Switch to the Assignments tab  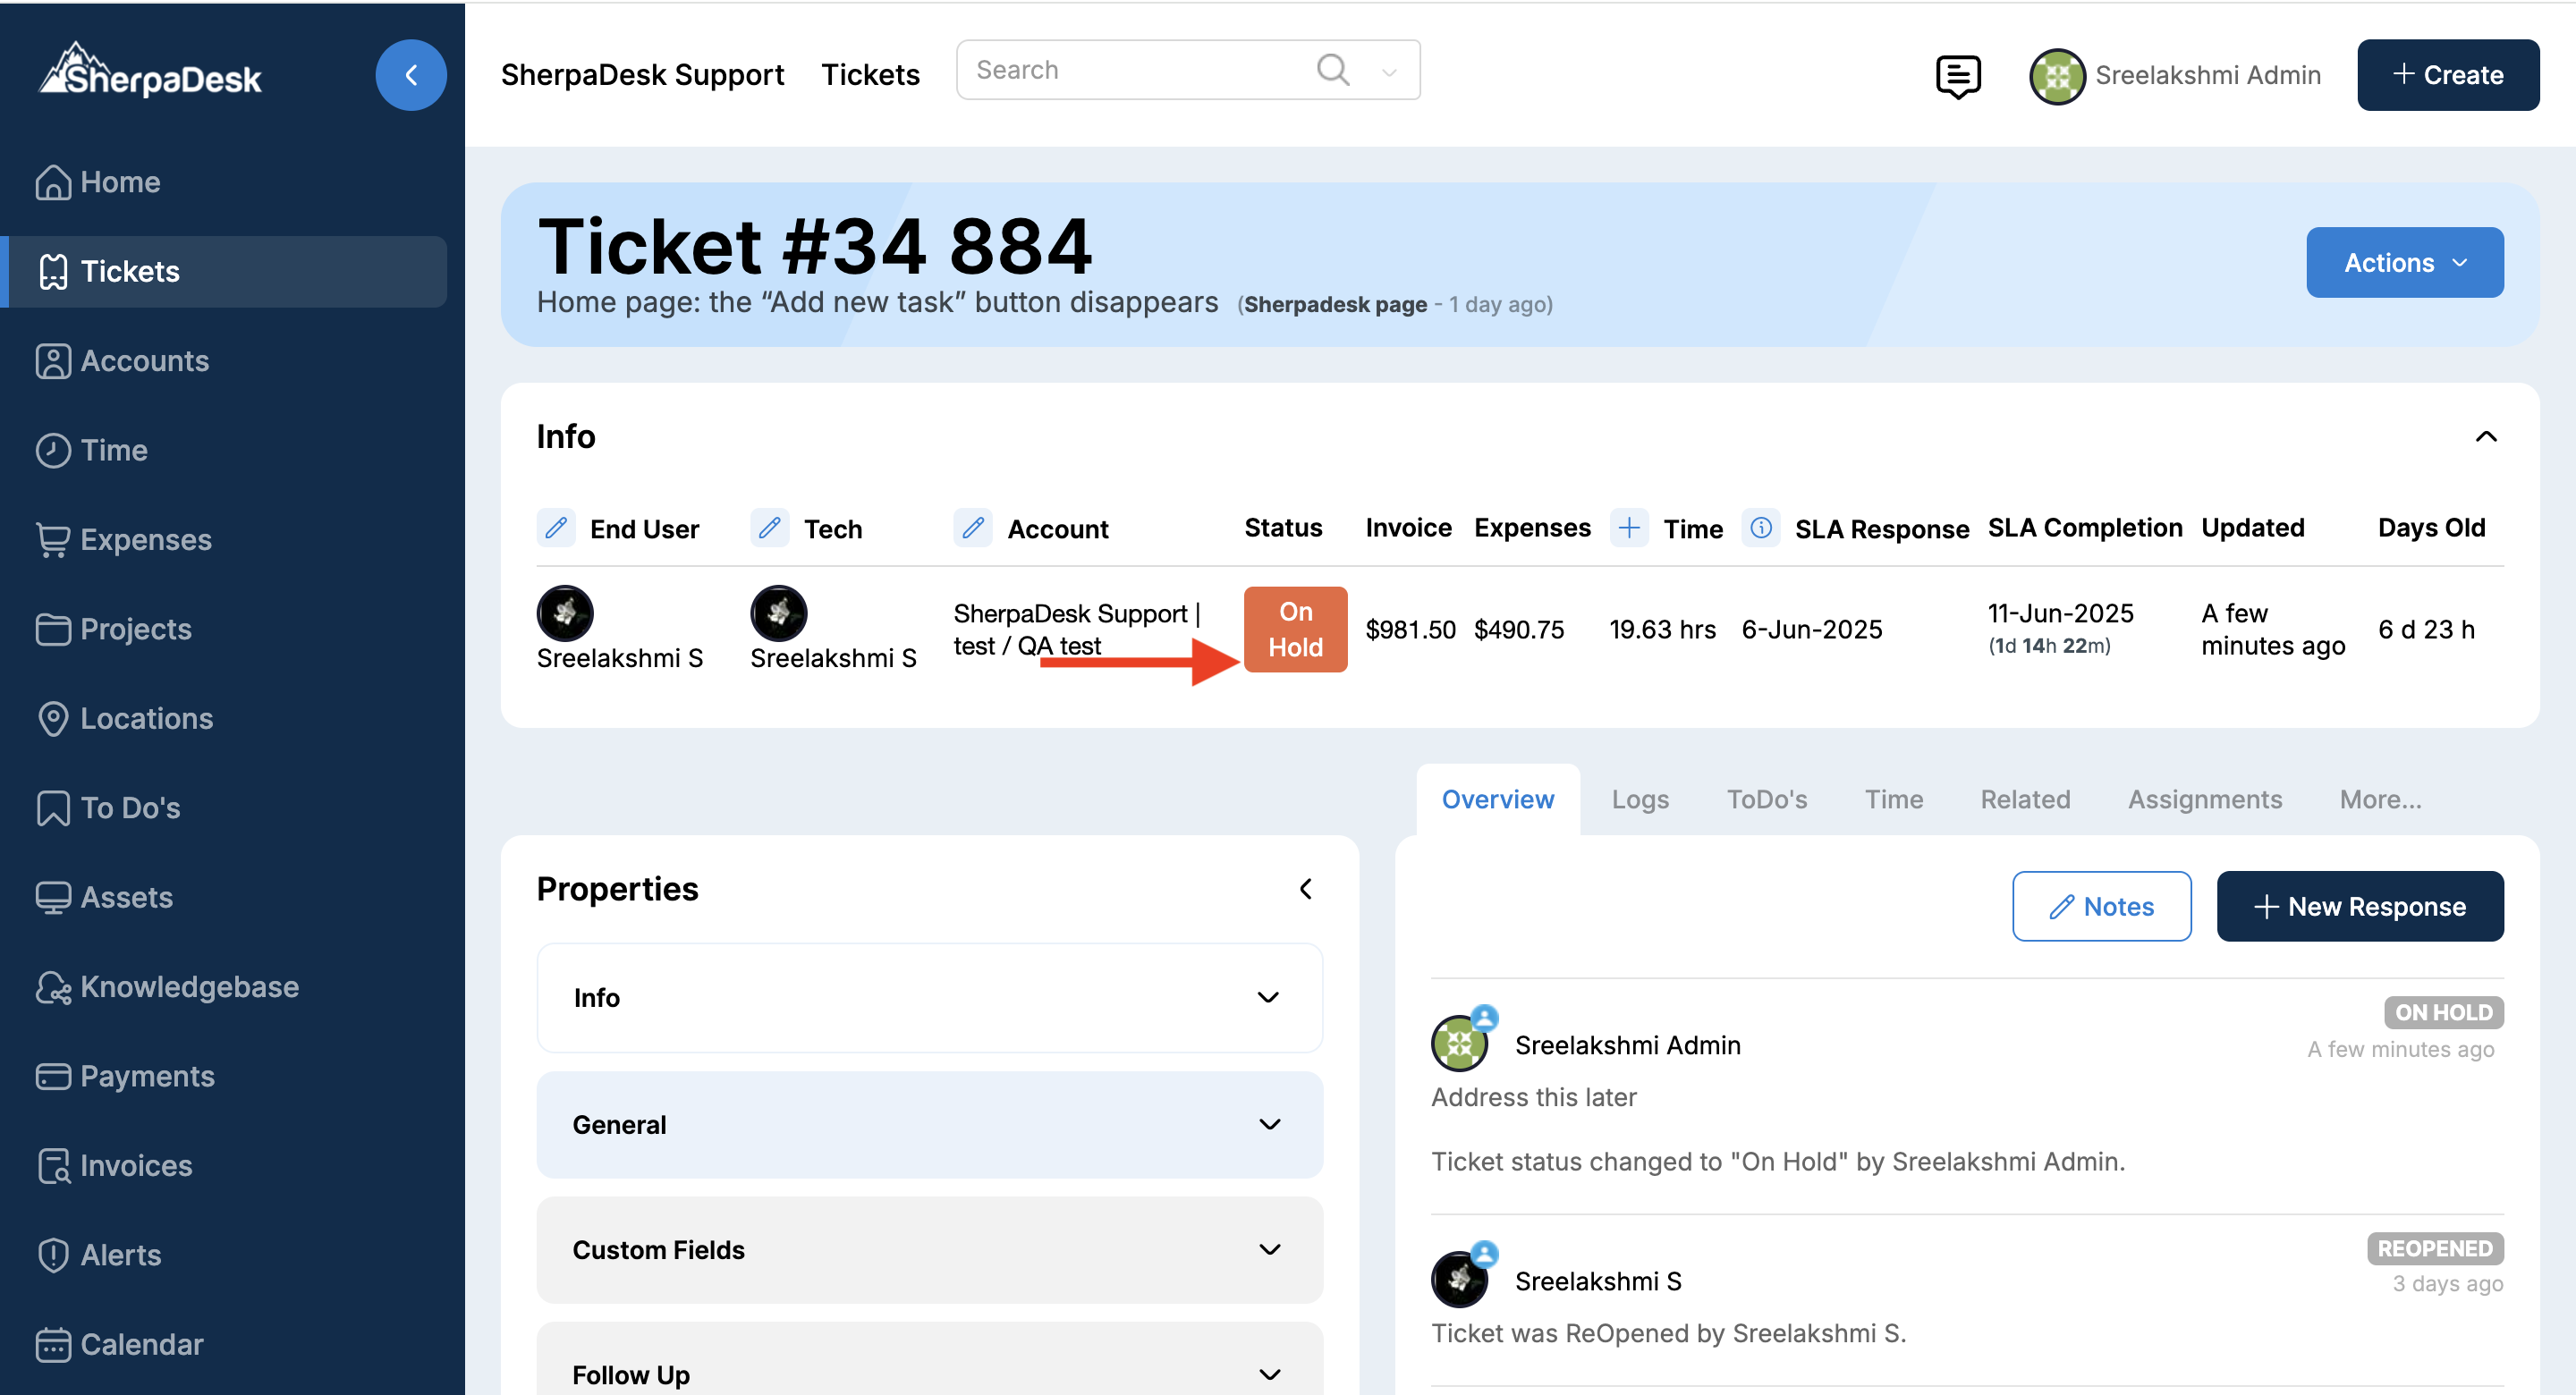tap(2203, 799)
